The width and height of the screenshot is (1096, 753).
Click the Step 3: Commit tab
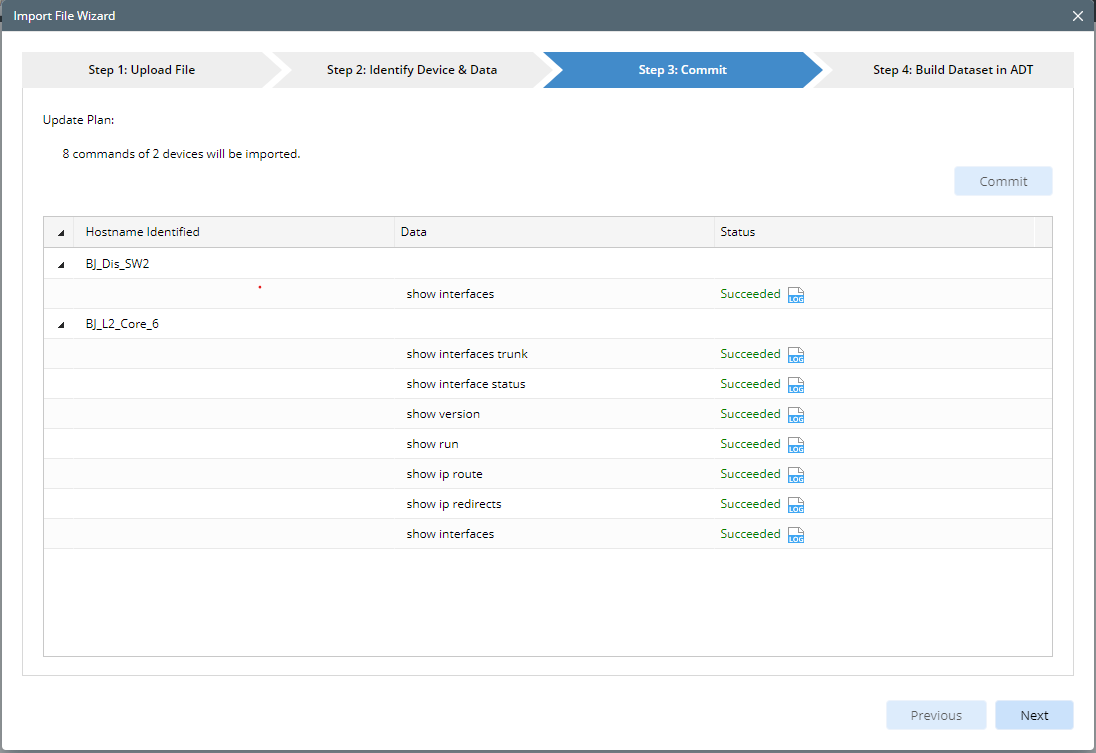(x=682, y=70)
